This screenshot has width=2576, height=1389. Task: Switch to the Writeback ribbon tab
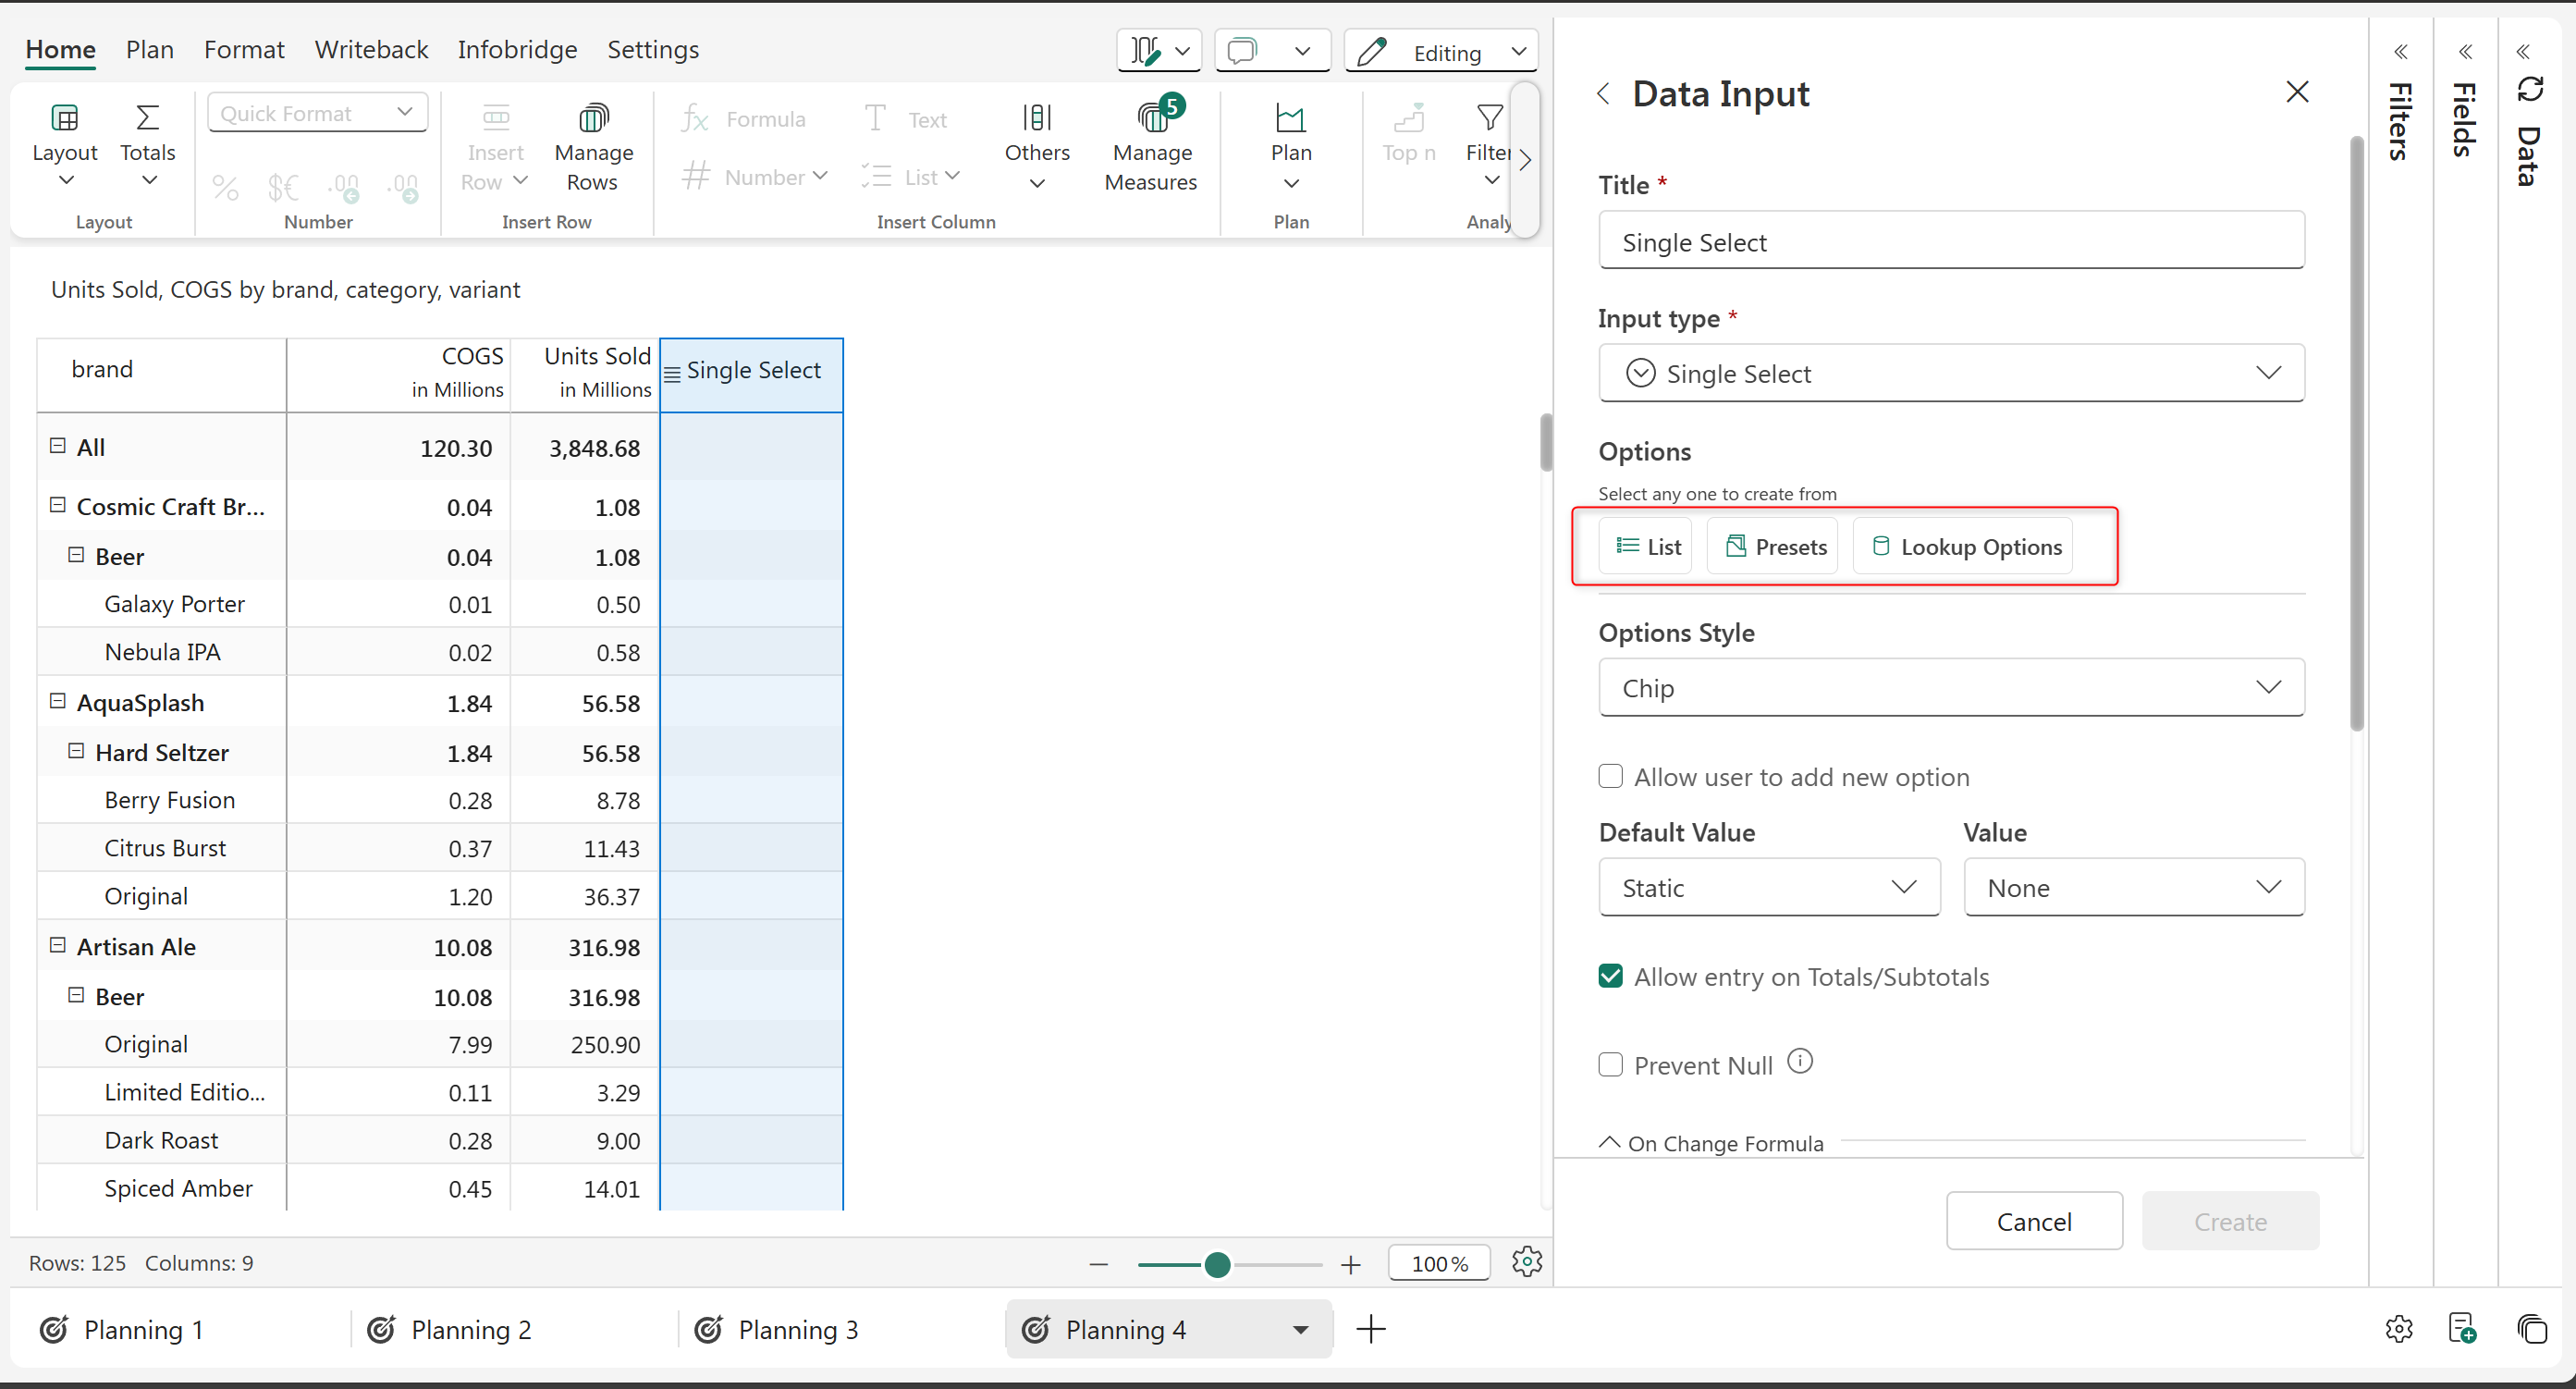point(371,49)
